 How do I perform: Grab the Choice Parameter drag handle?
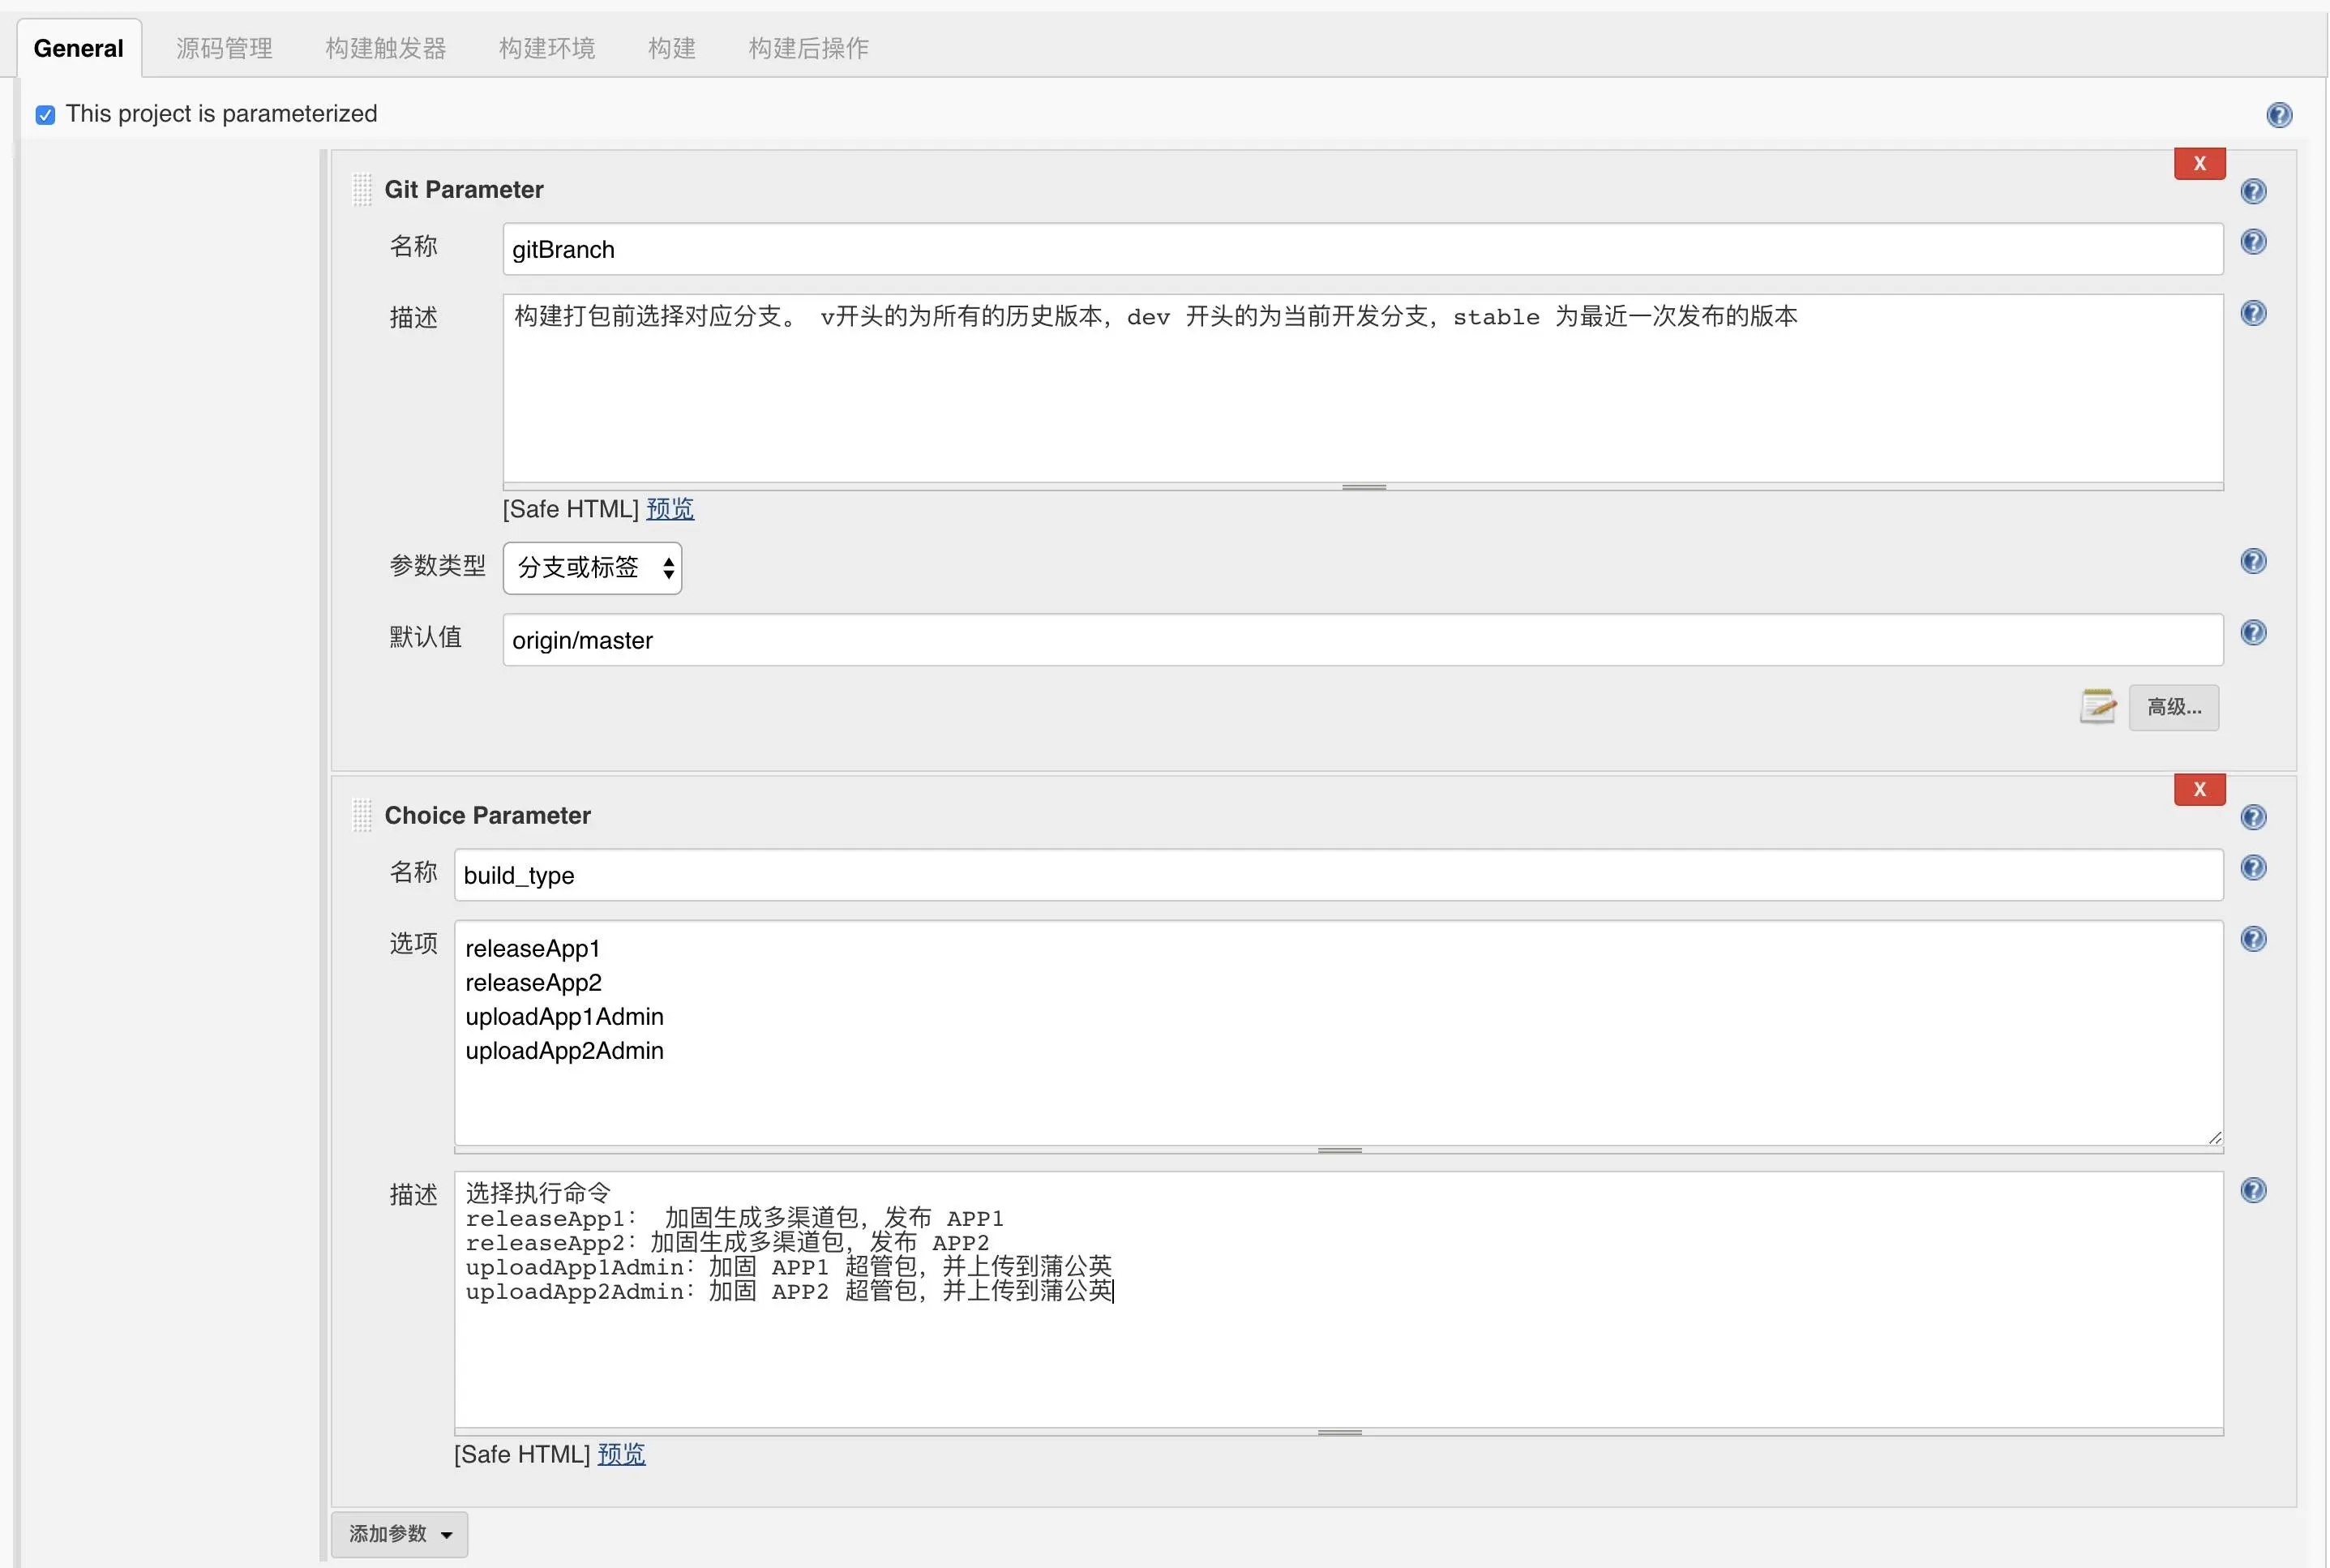[x=362, y=814]
